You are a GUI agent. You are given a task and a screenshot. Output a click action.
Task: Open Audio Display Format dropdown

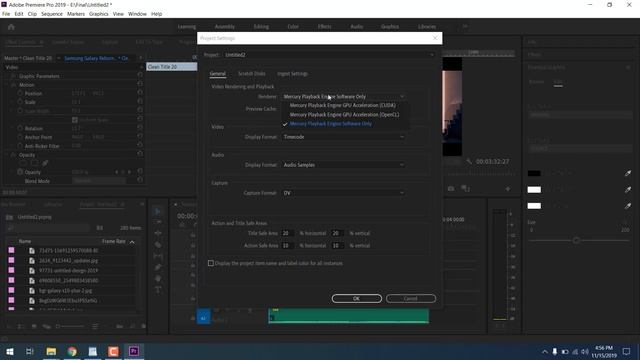point(343,165)
